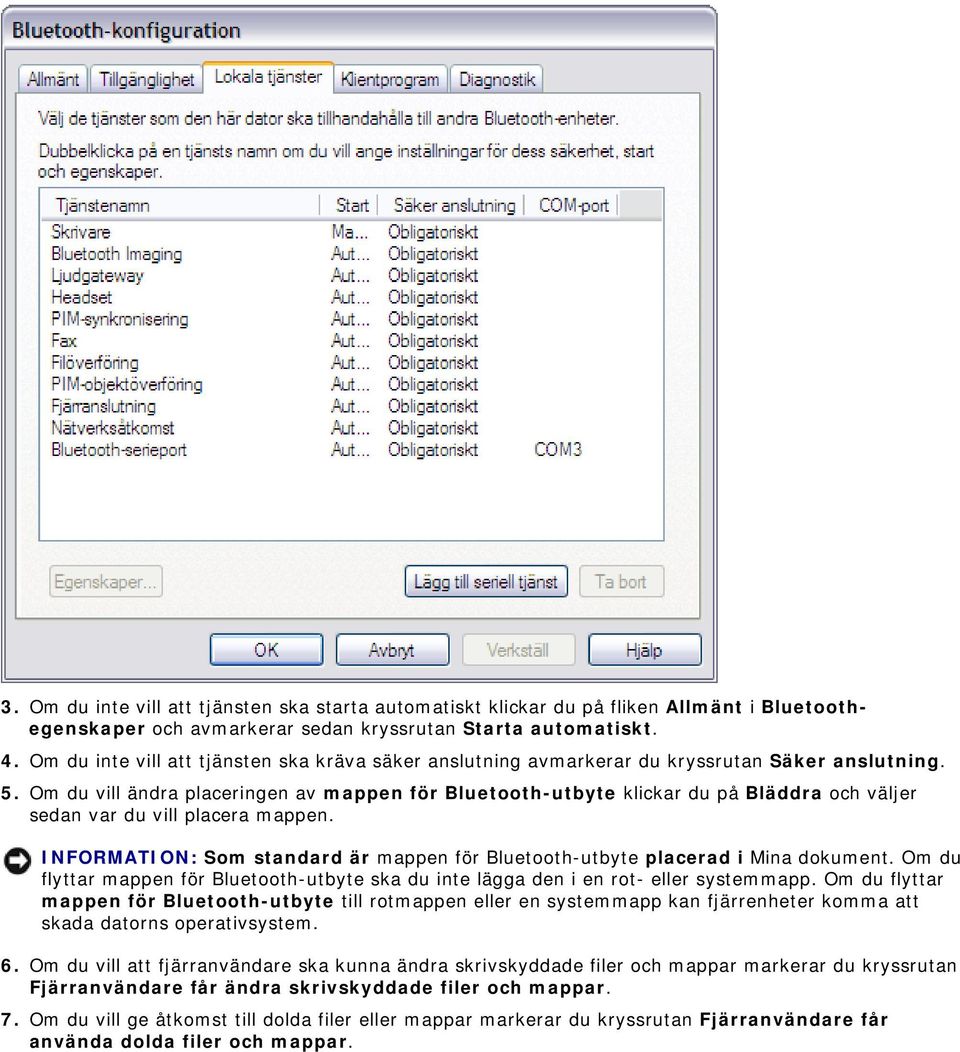Go to the Klientprogram tab
The image size is (960, 1052).
click(x=390, y=80)
